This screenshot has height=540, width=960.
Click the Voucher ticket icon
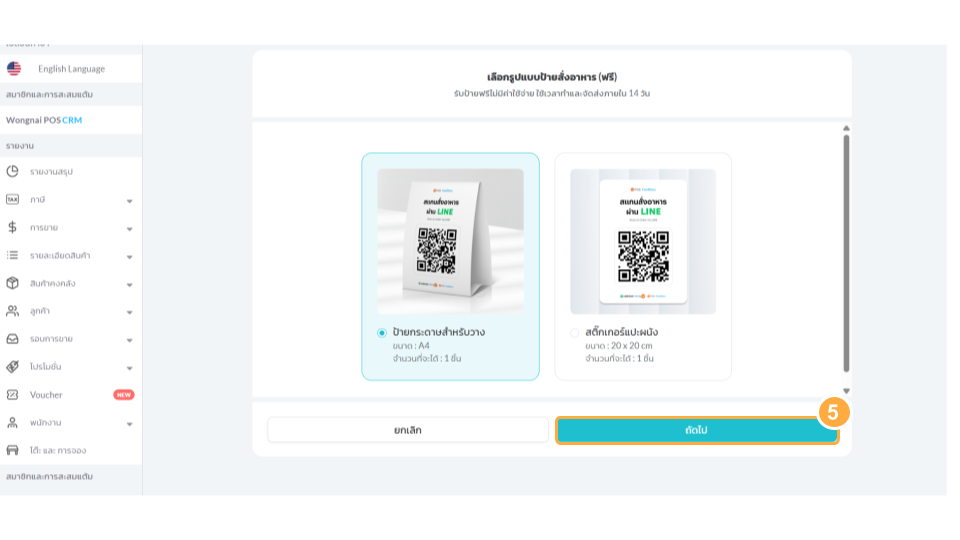[x=12, y=395]
